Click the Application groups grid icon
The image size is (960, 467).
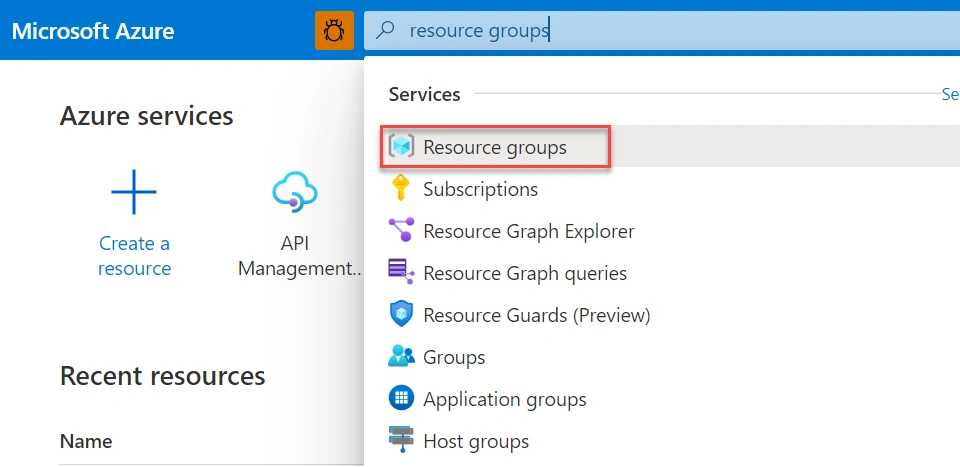402,398
